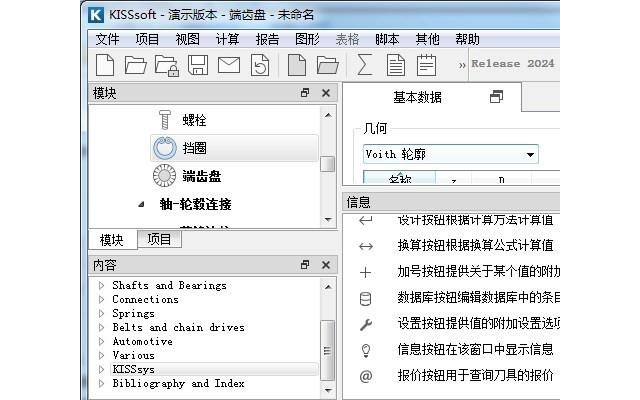Click the gray open-folder icon in toolbar

pyautogui.click(x=328, y=65)
